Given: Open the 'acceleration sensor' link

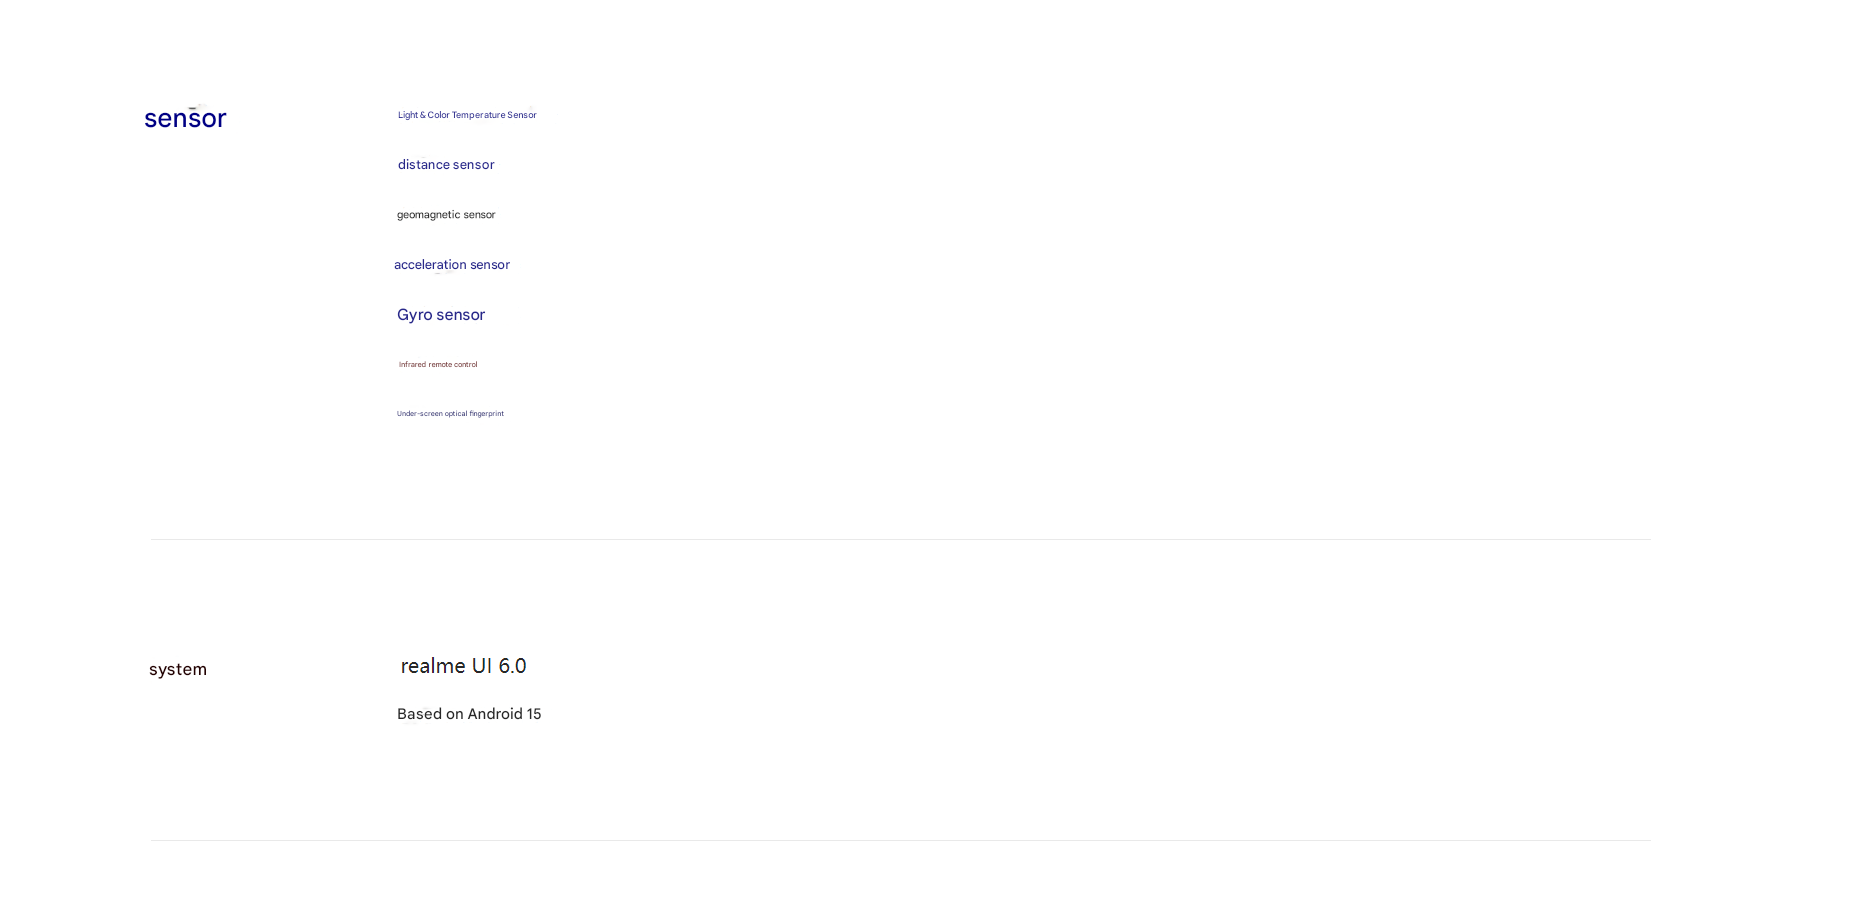Looking at the screenshot, I should pos(452,265).
